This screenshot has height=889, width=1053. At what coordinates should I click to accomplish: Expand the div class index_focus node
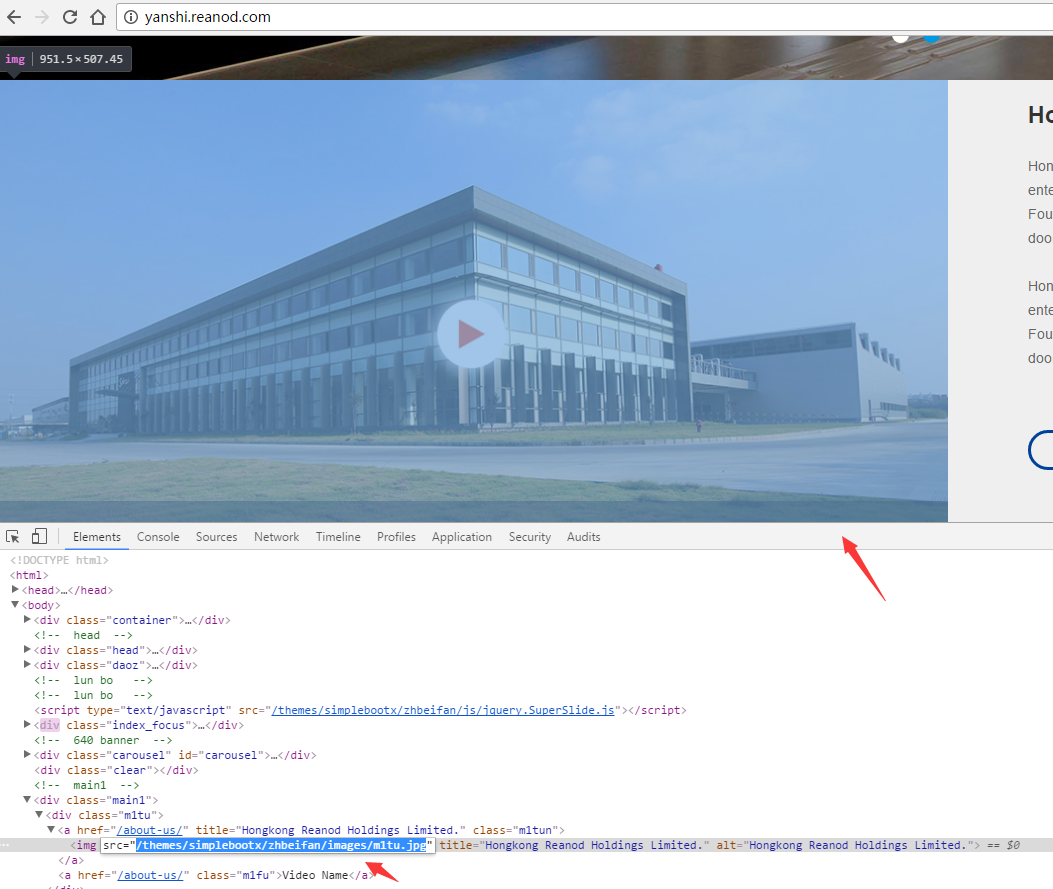pos(28,724)
